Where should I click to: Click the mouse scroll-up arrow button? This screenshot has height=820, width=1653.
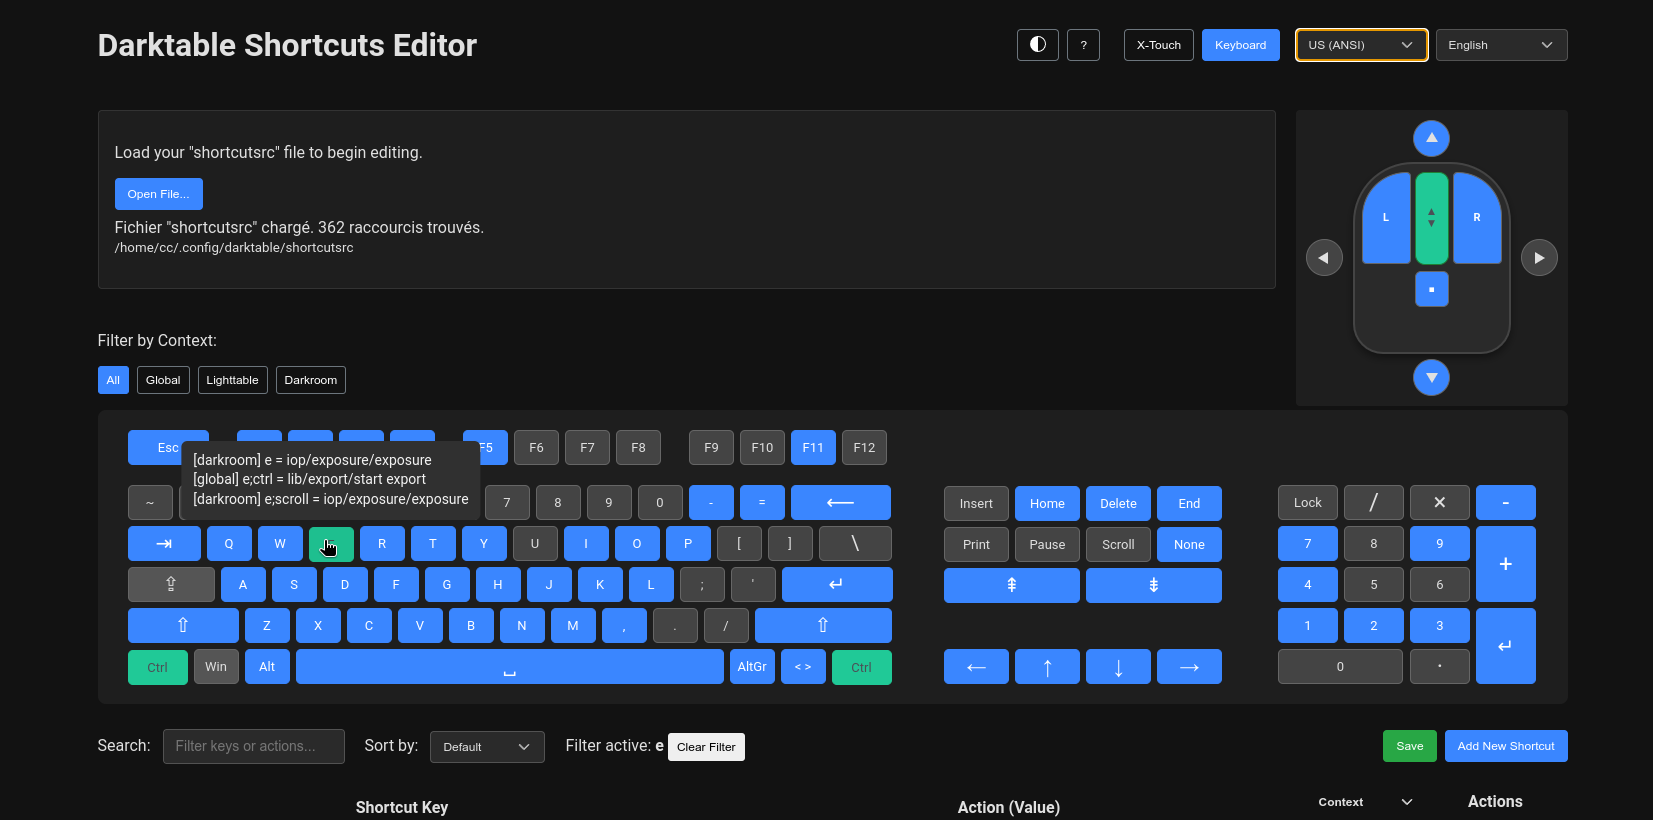tap(1431, 138)
